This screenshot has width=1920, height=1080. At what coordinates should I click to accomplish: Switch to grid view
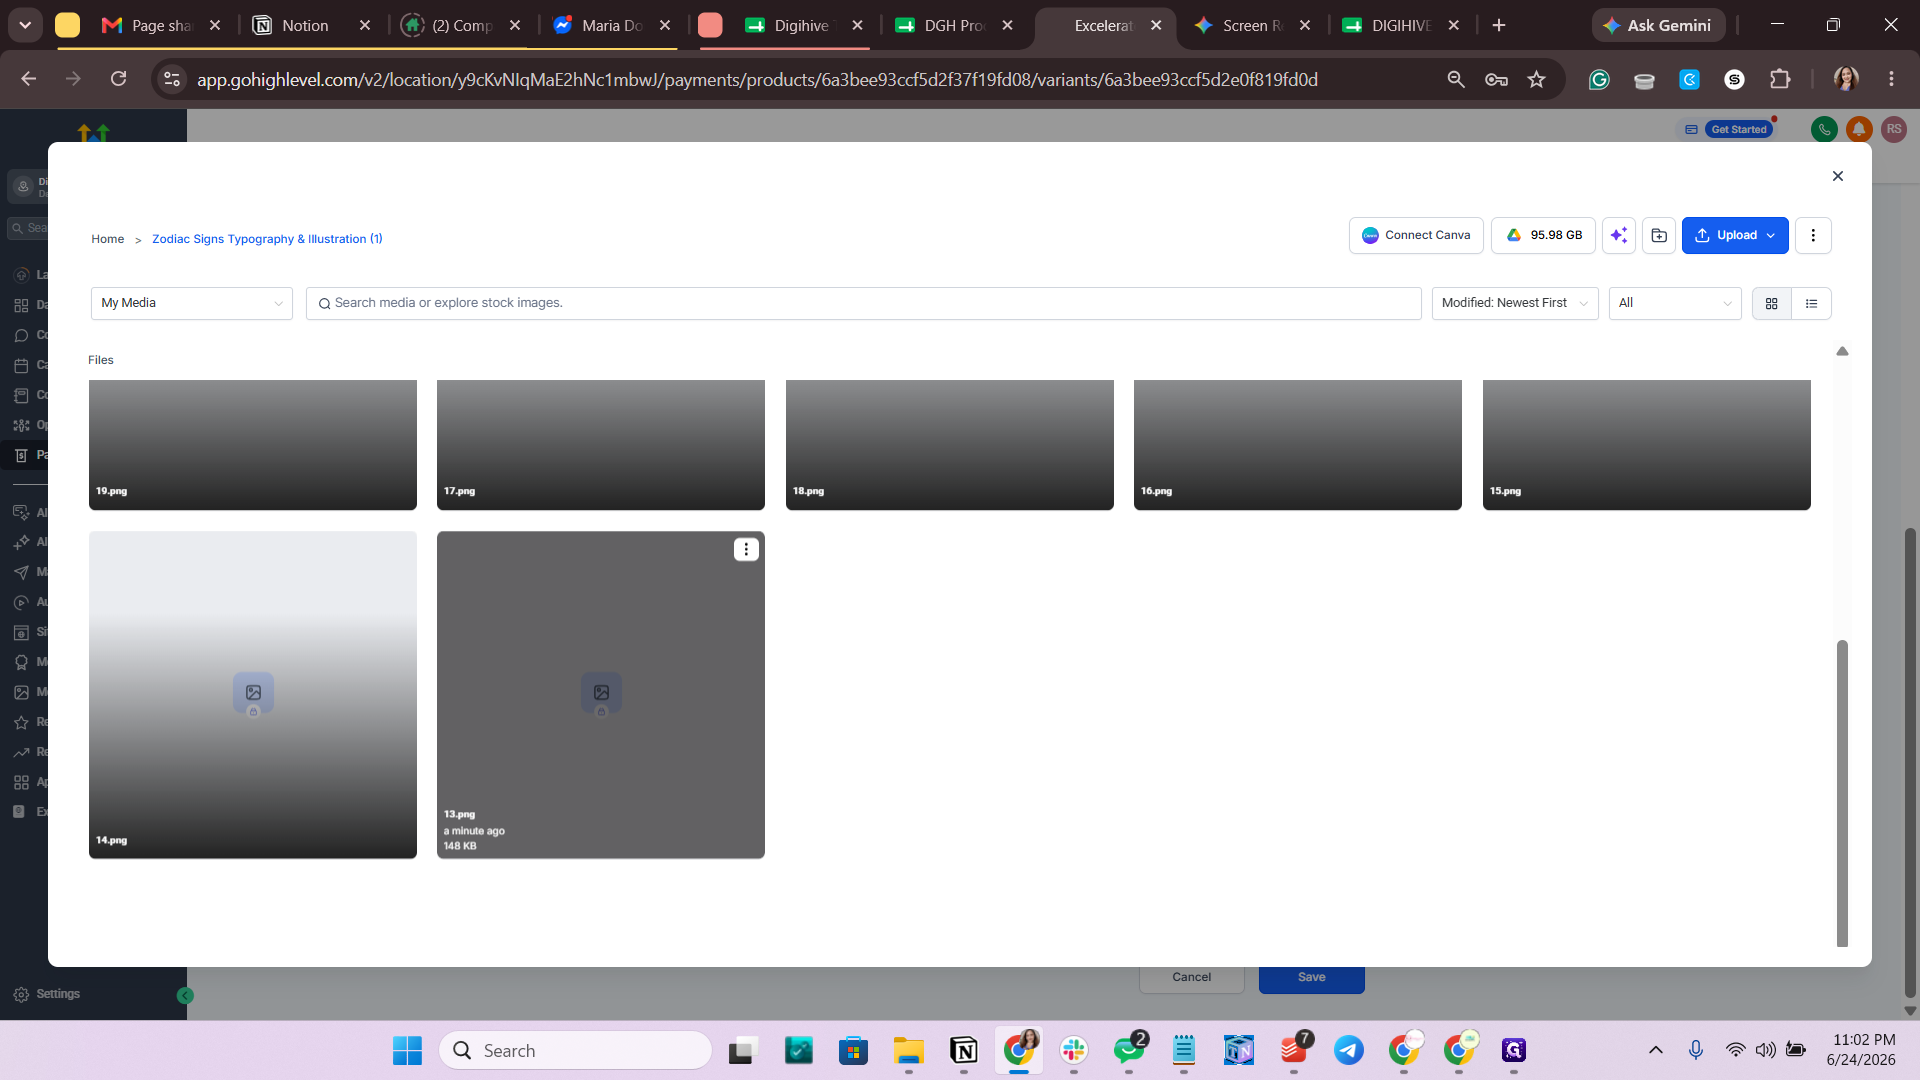point(1772,303)
